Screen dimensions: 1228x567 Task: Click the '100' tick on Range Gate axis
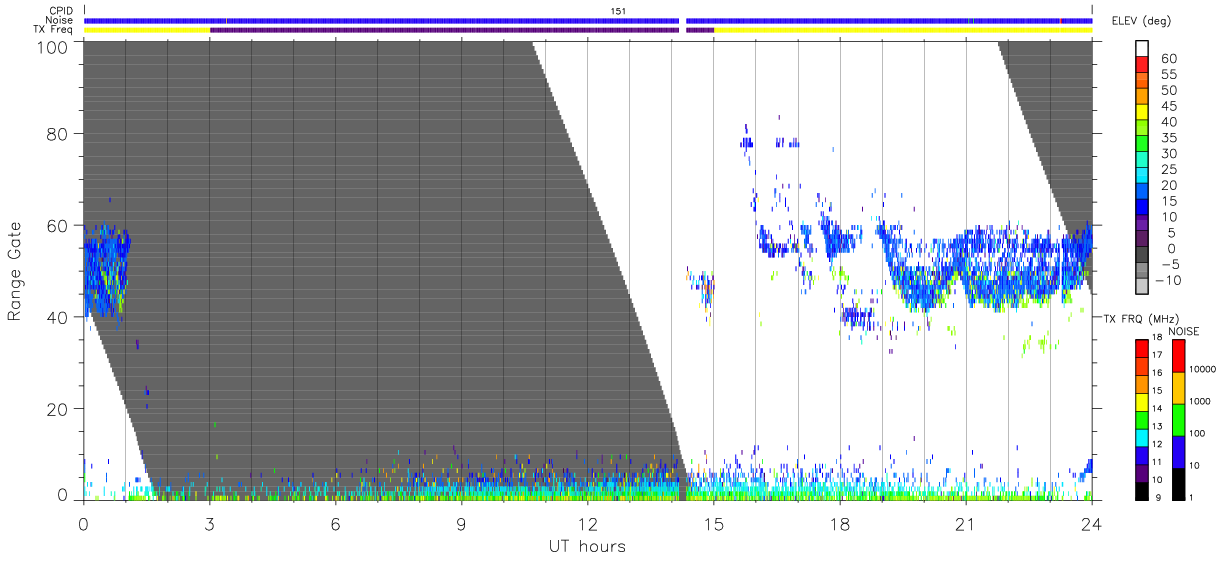53,47
